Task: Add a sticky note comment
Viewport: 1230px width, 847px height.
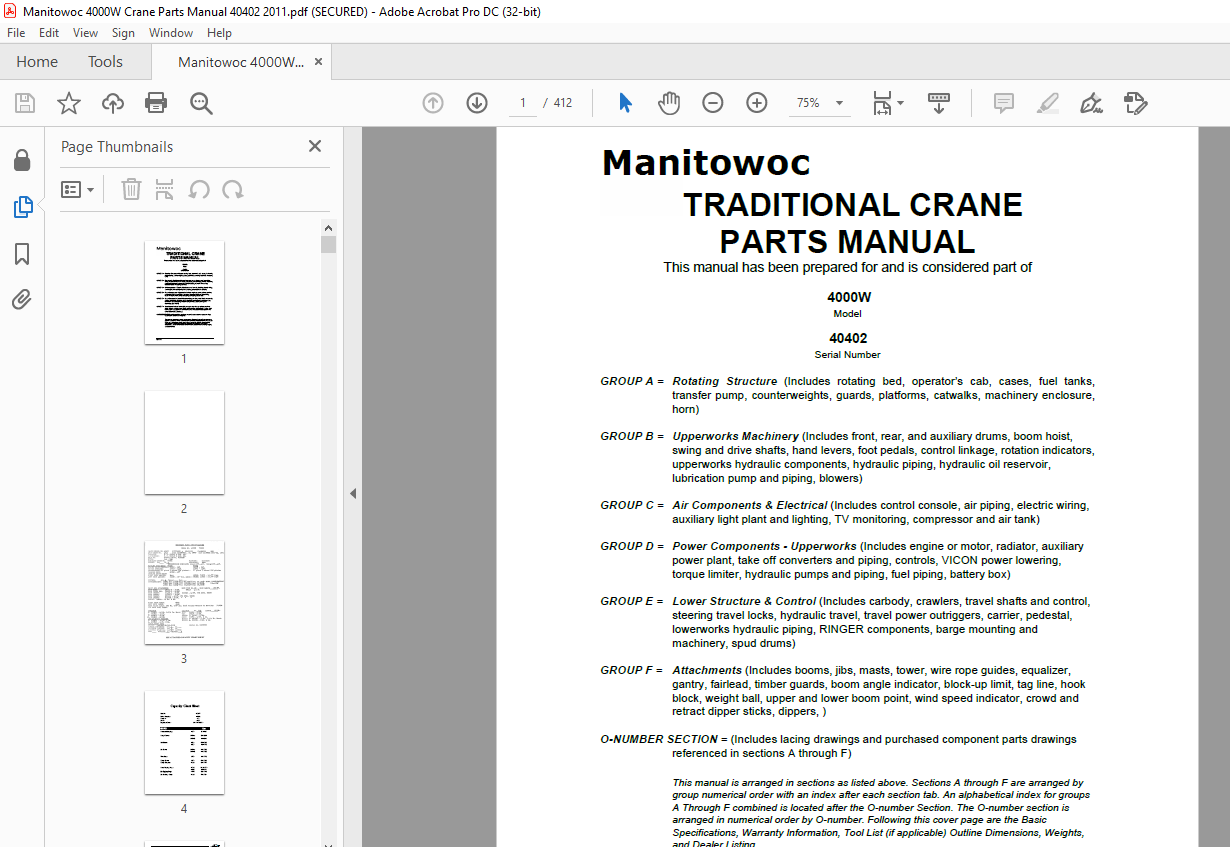Action: click(1003, 103)
